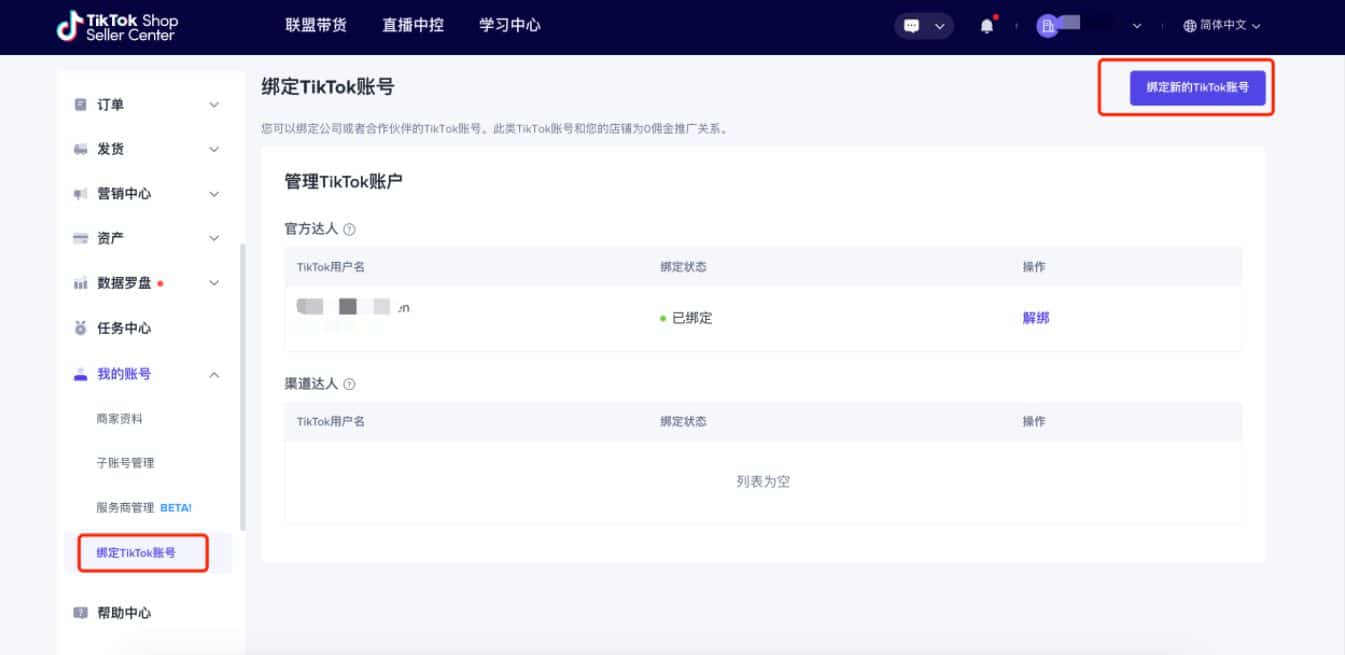Click the account avatar icon in header
Viewport: 1345px width, 655px height.
1047,27
